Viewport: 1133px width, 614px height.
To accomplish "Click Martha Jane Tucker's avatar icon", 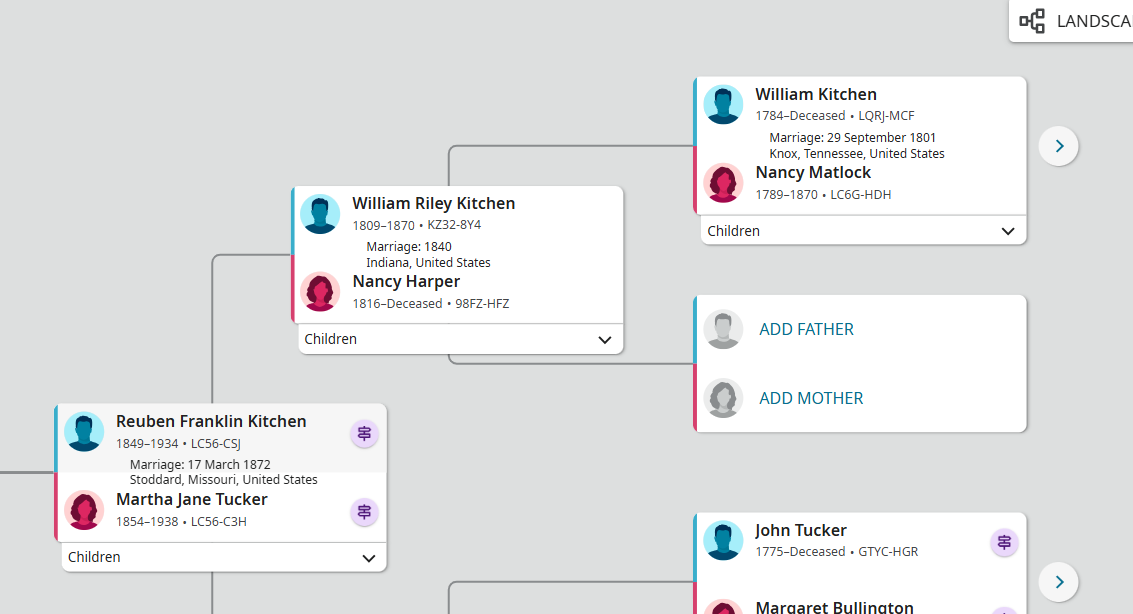I will click(x=84, y=510).
